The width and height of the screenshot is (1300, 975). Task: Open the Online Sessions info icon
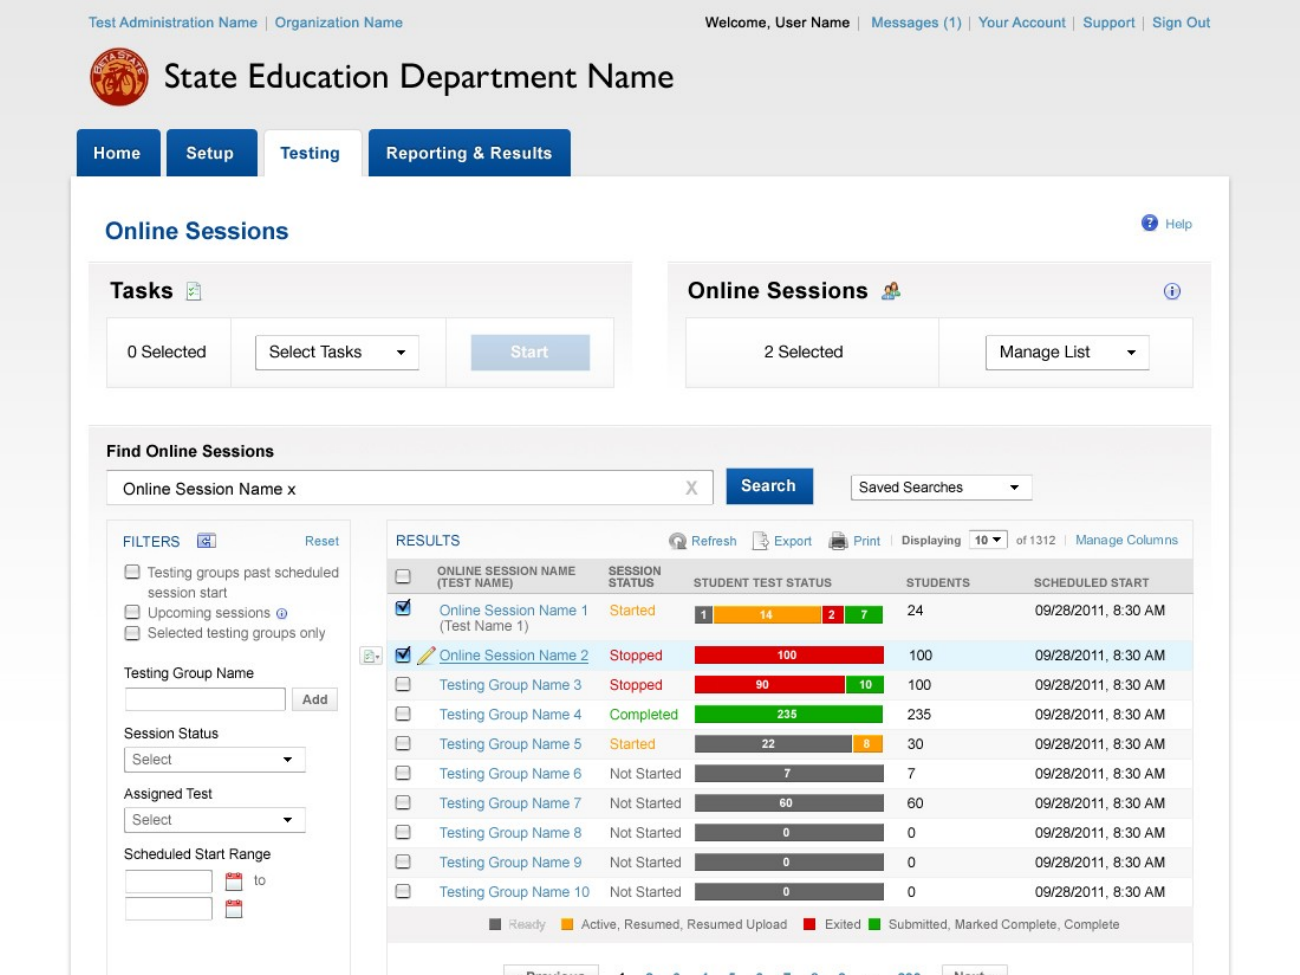point(1172,291)
